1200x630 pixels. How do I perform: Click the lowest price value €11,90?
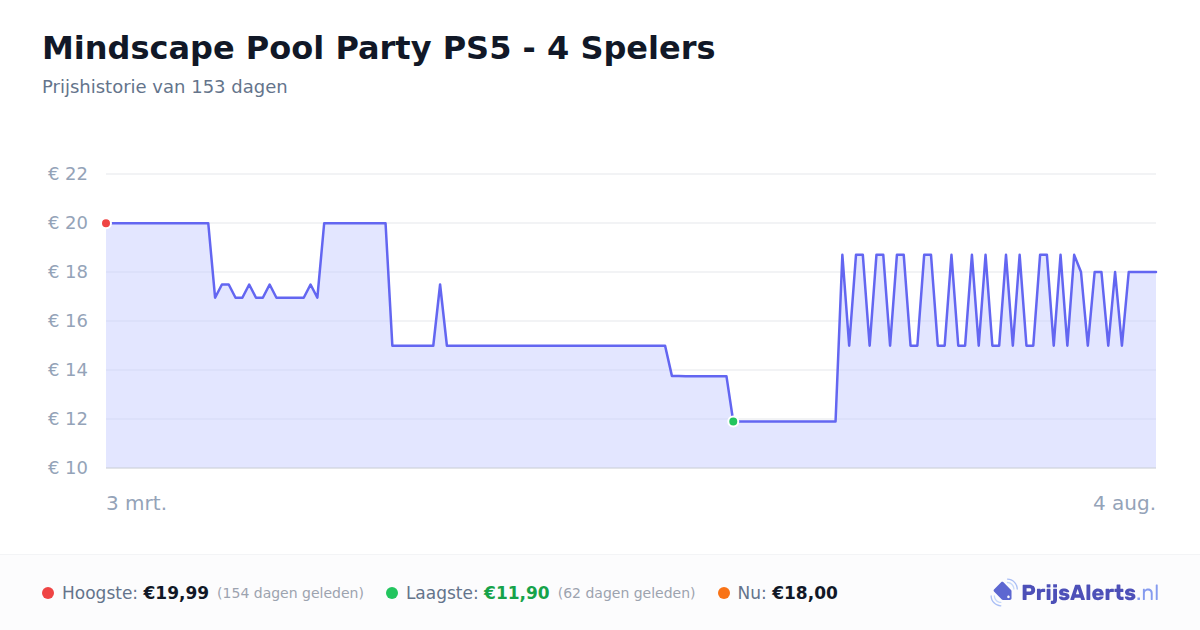517,593
